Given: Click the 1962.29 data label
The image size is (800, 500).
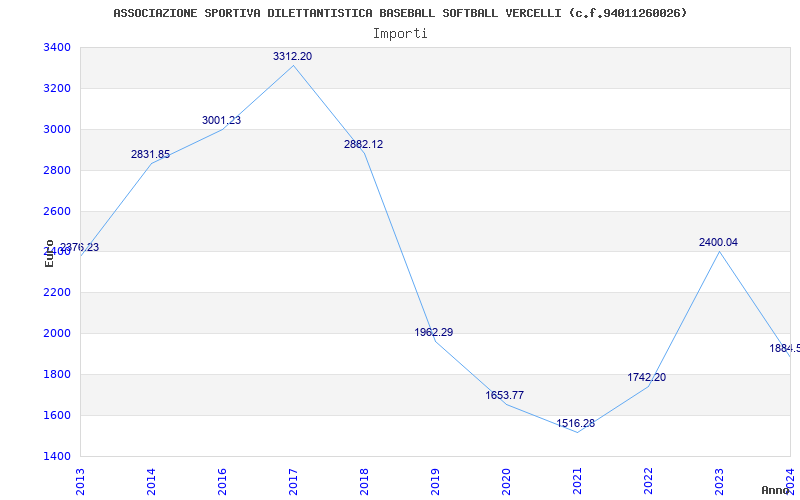Looking at the screenshot, I should [434, 333].
